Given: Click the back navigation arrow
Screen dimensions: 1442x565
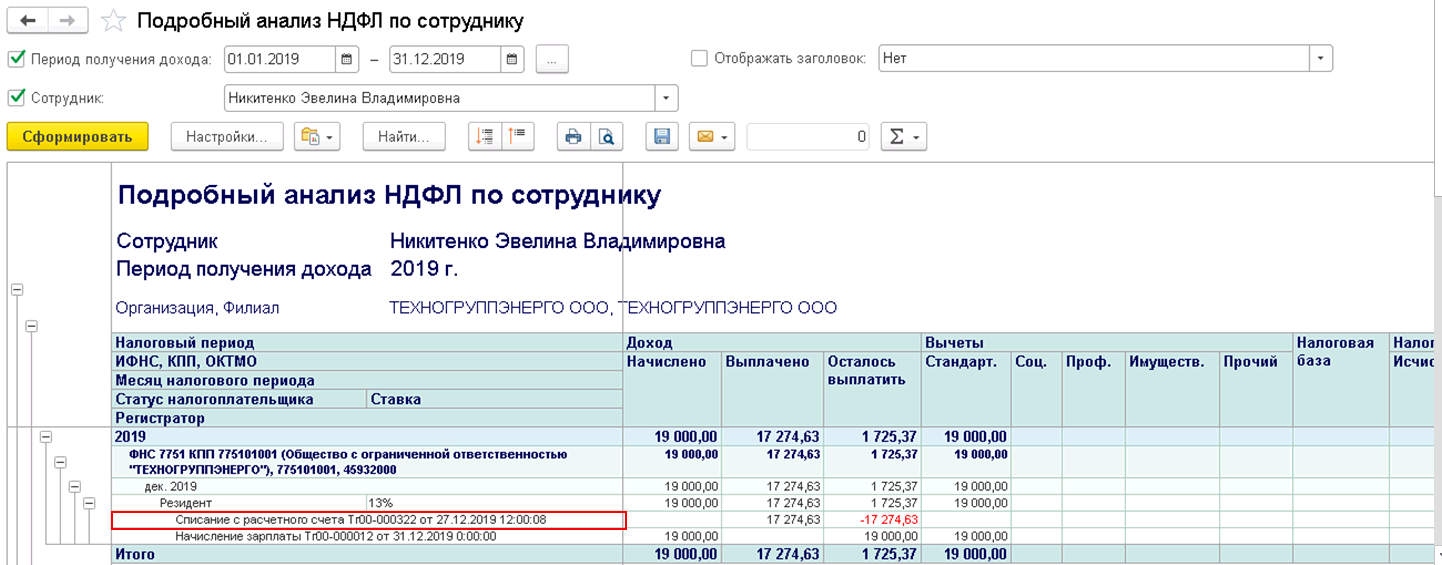Looking at the screenshot, I should [x=27, y=20].
